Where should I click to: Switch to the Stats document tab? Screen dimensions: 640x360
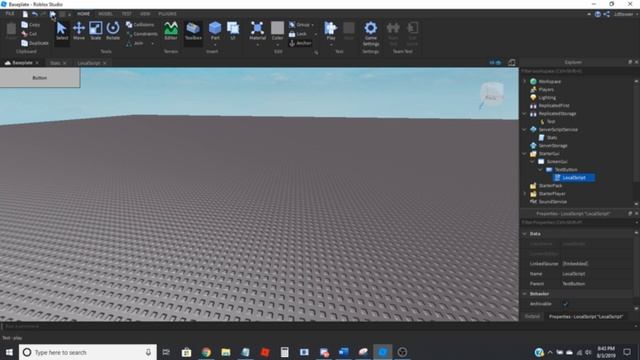[x=55, y=63]
